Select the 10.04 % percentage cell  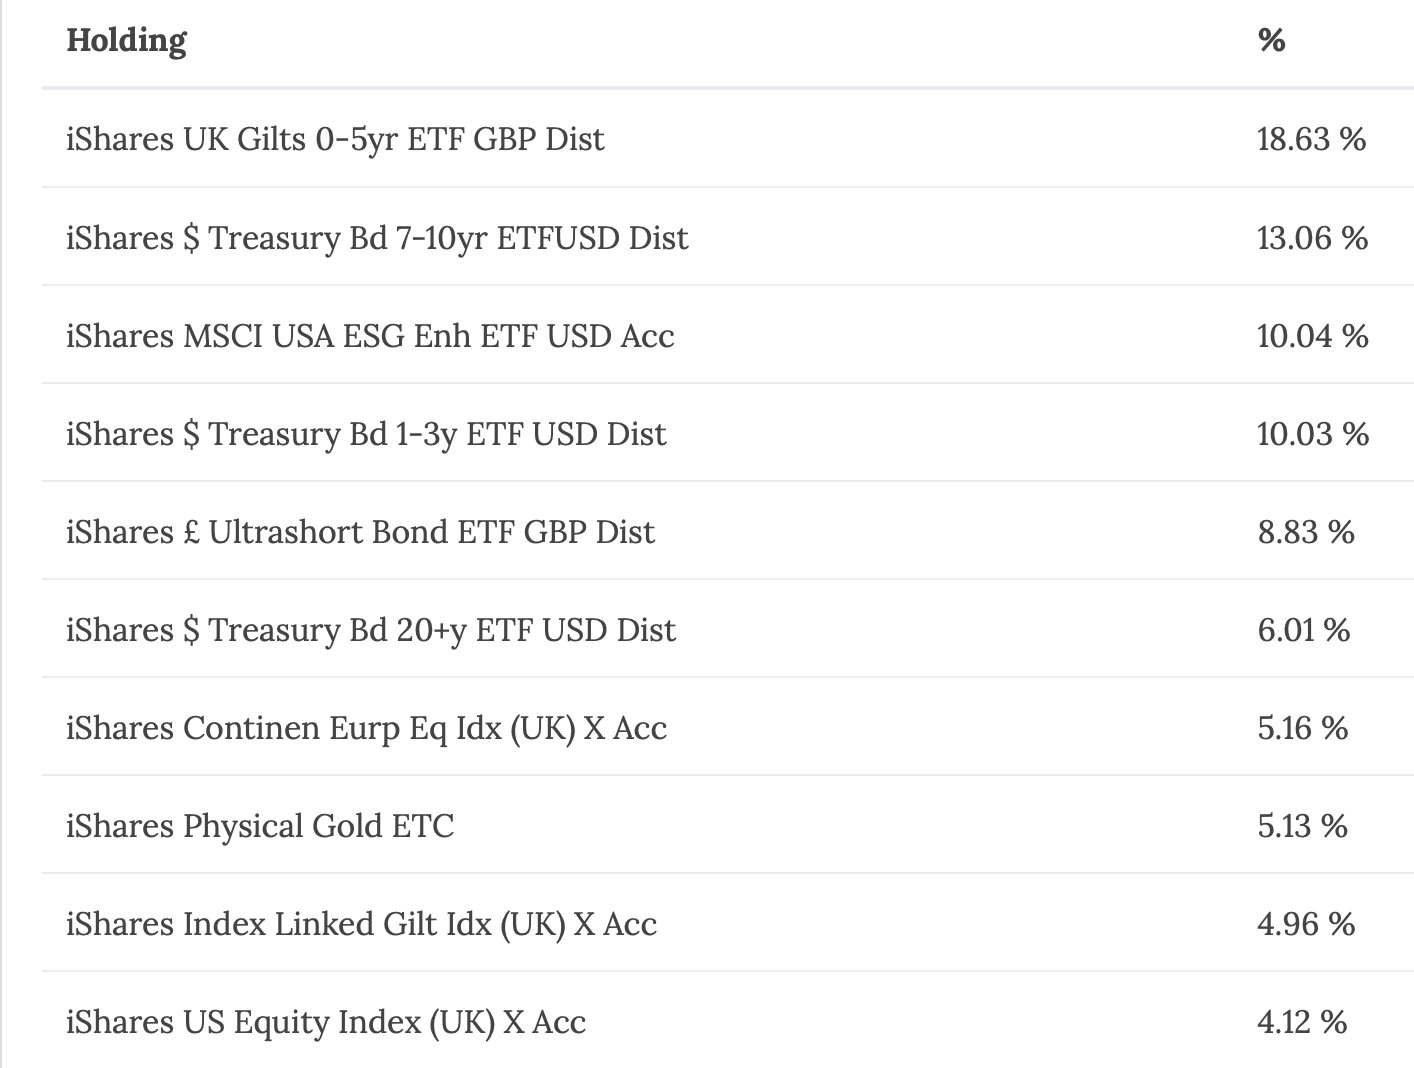coord(1312,336)
